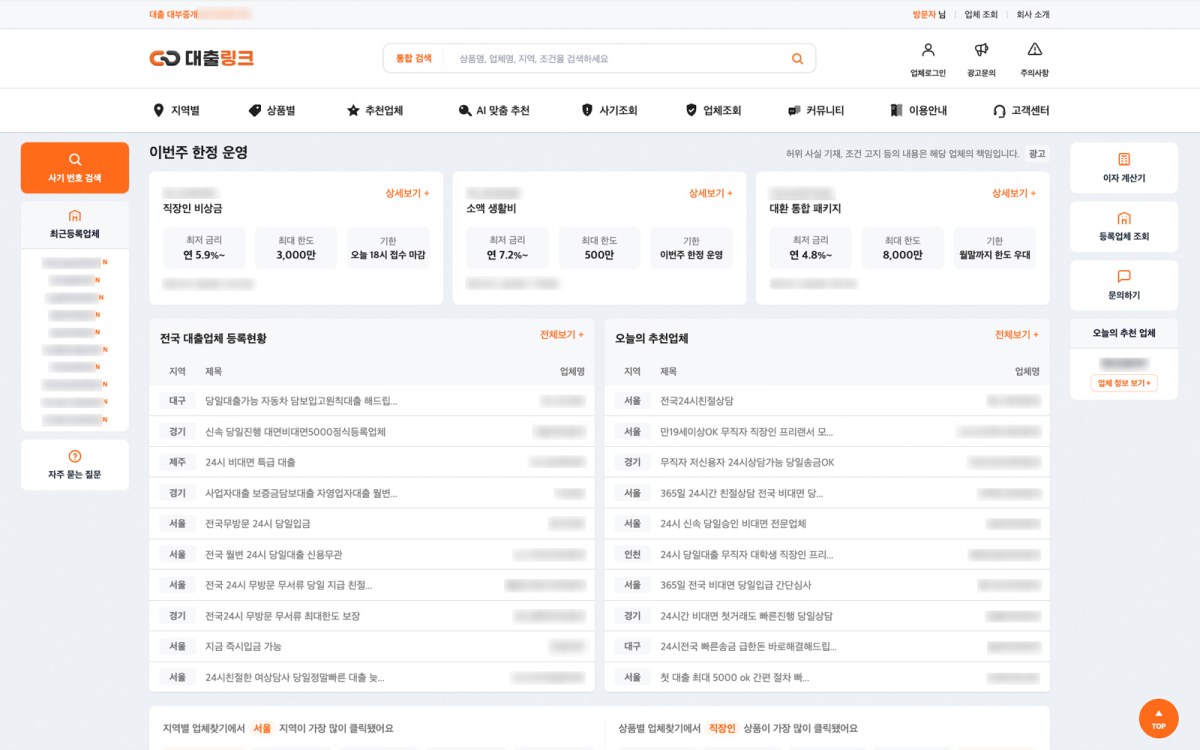Open 상품별 menu

click(271, 110)
